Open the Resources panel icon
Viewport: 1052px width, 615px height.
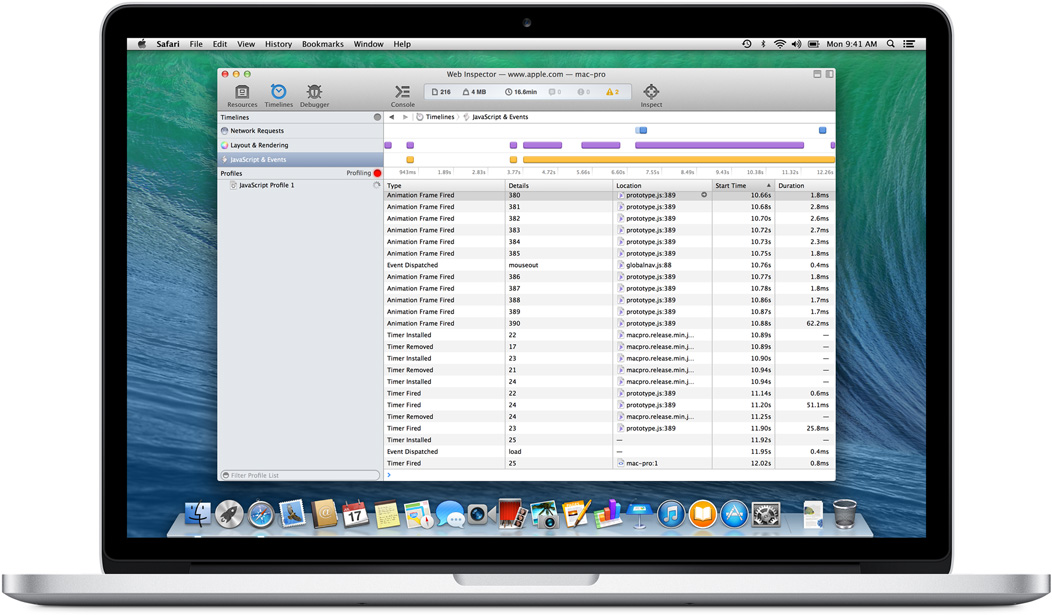point(242,94)
